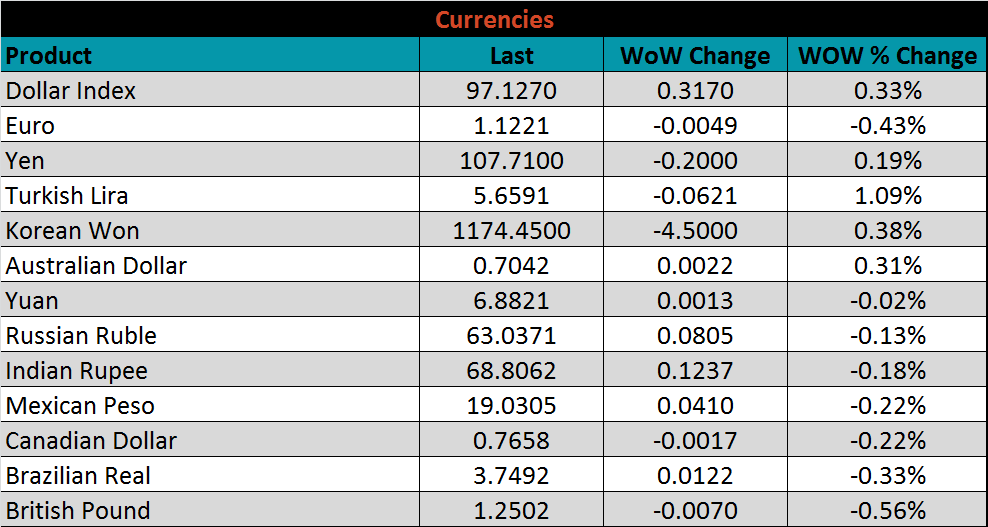Click Brazilian Real percent change -0.33%
The height and width of the screenshot is (527, 988).
pyautogui.click(x=887, y=476)
